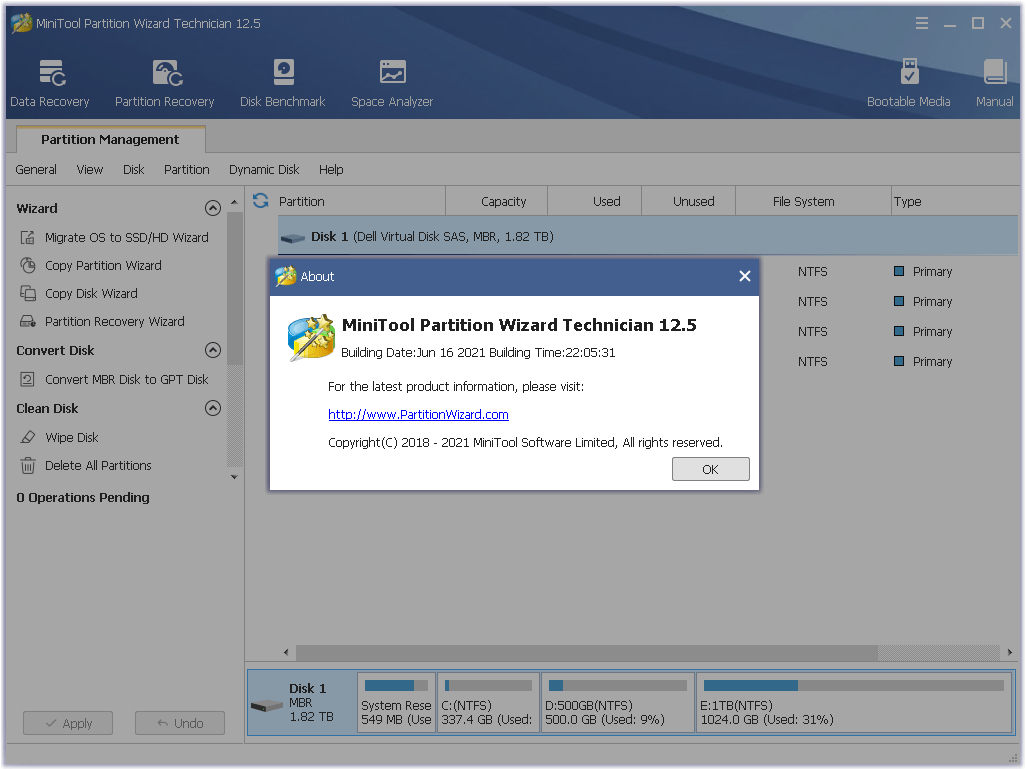Image resolution: width=1027 pixels, height=769 pixels.
Task: Sort by the Capacity column
Action: (497, 201)
